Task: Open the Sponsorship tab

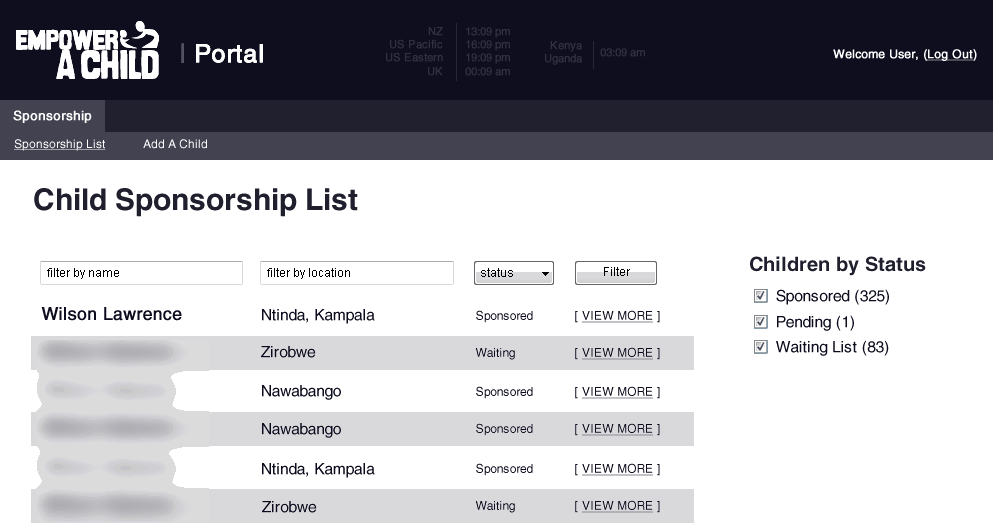Action: [52, 116]
